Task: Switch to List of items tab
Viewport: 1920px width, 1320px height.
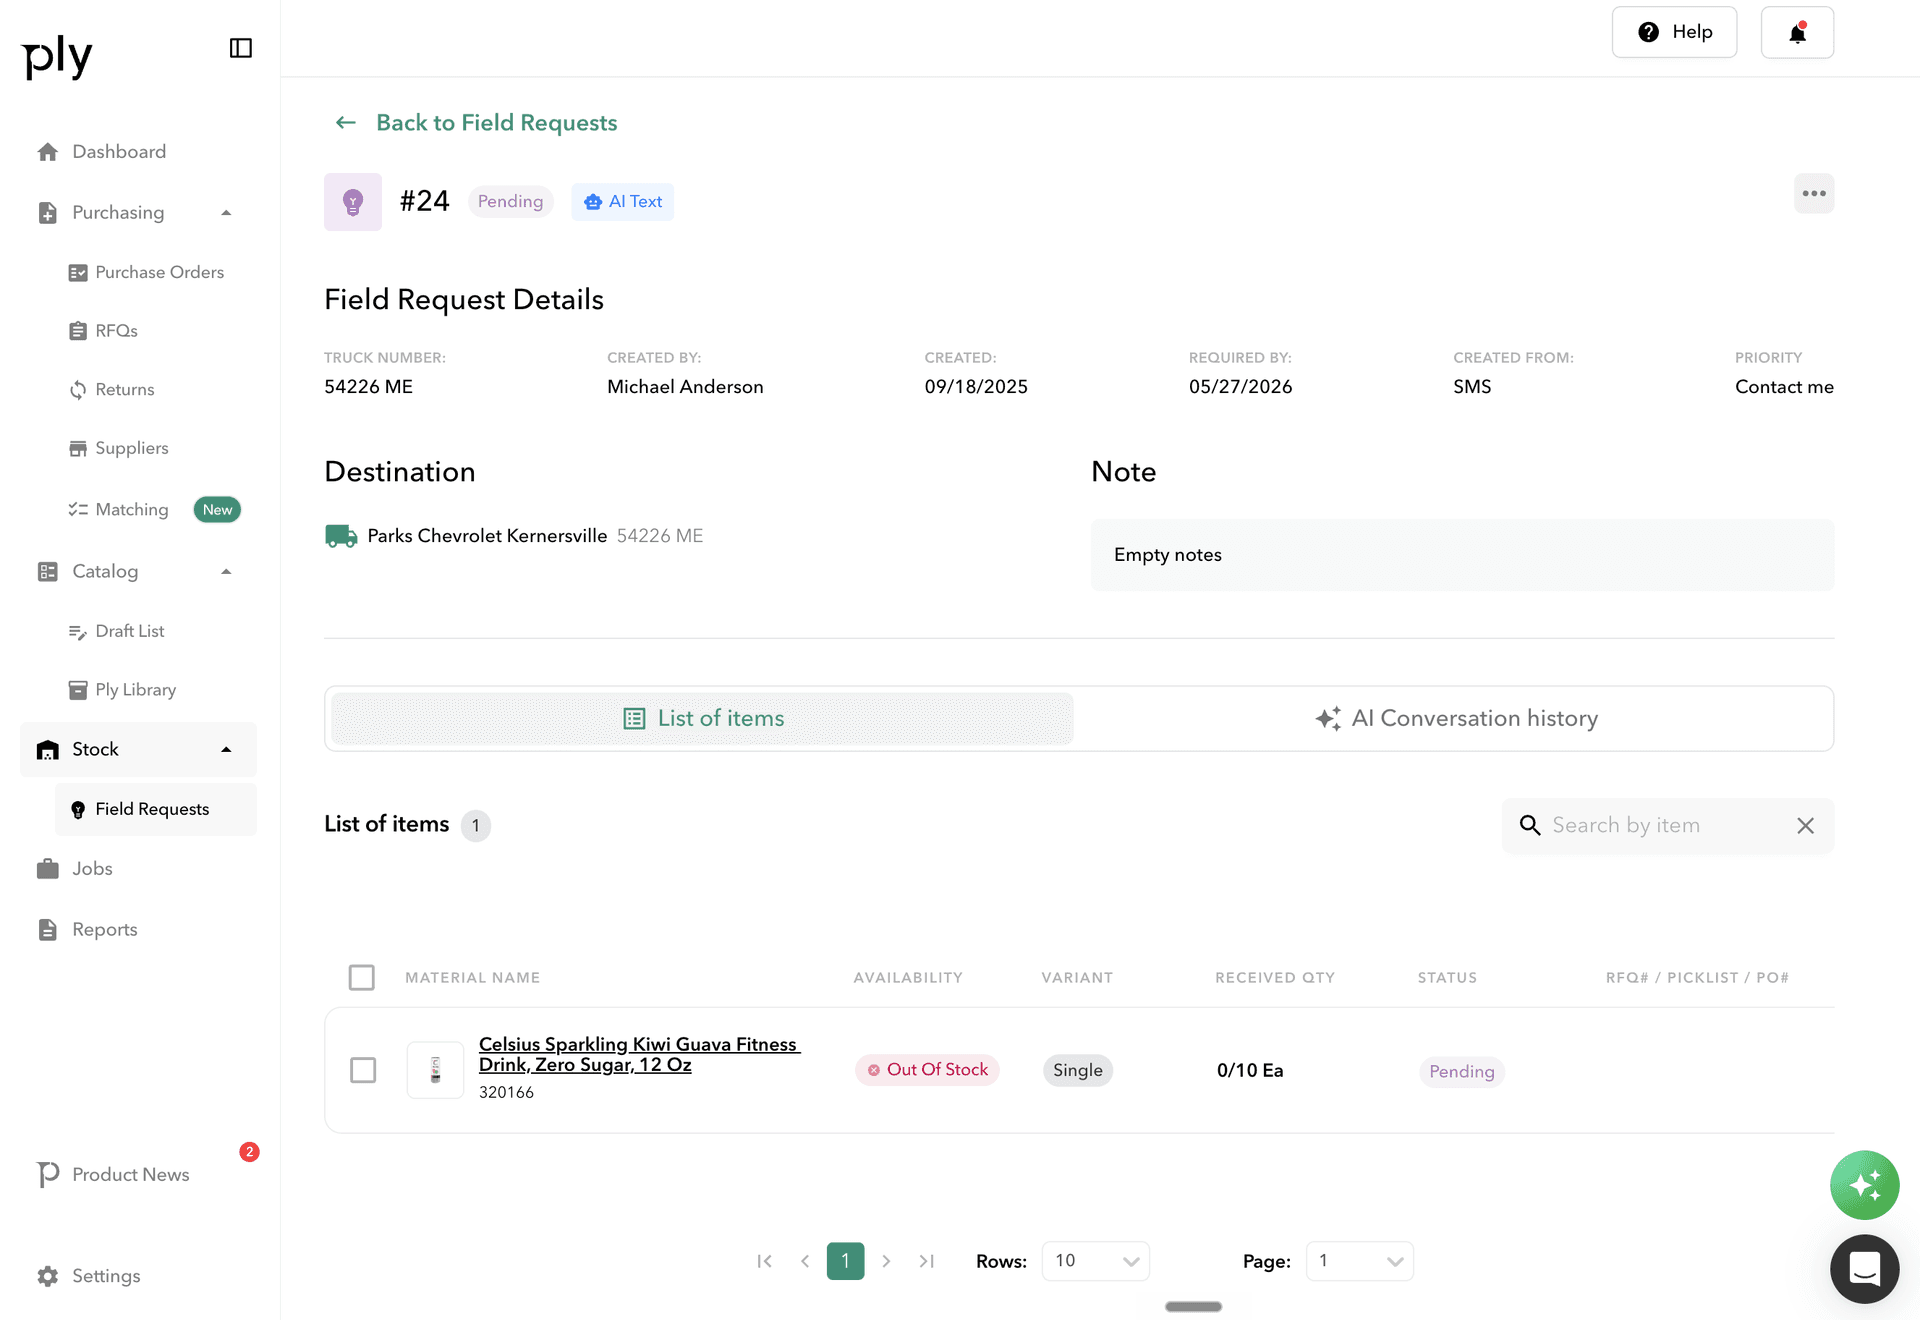Action: (x=702, y=719)
